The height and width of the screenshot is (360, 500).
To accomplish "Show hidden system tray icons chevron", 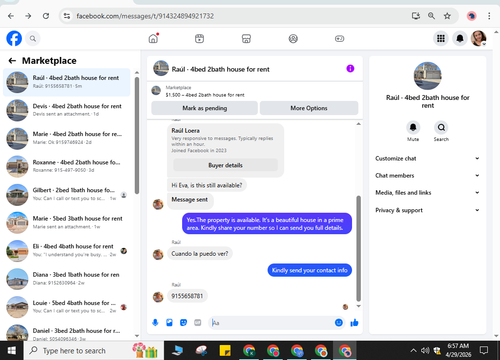I will (413, 351).
